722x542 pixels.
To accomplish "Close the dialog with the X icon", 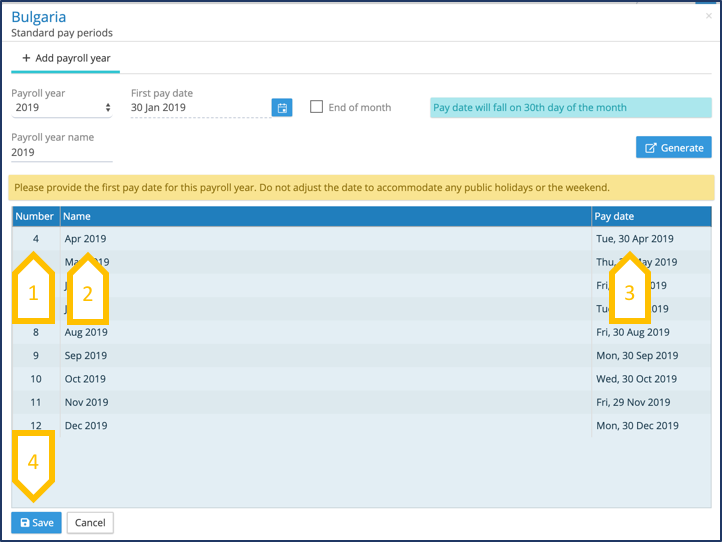I will (x=709, y=17).
